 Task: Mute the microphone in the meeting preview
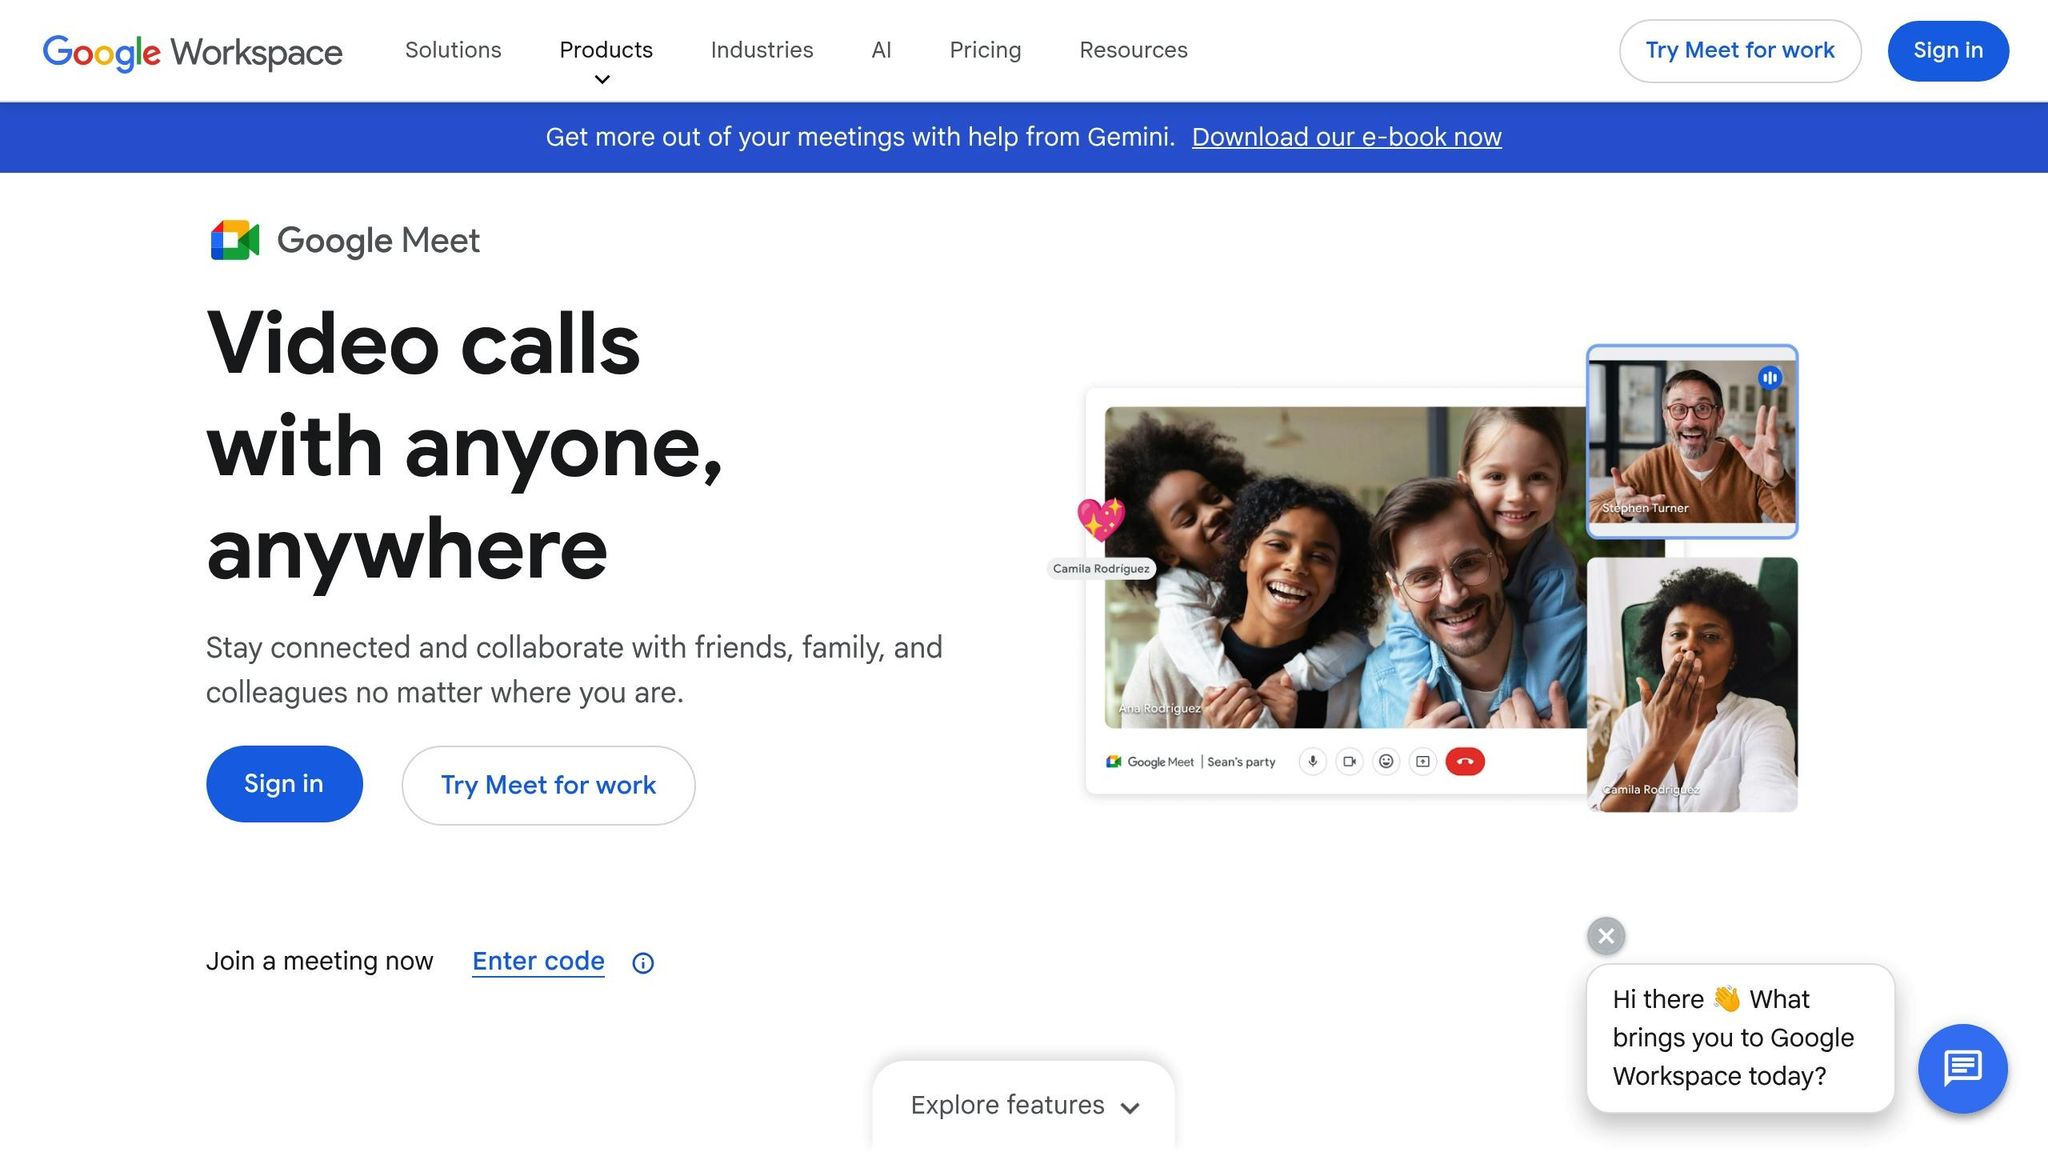(1312, 761)
